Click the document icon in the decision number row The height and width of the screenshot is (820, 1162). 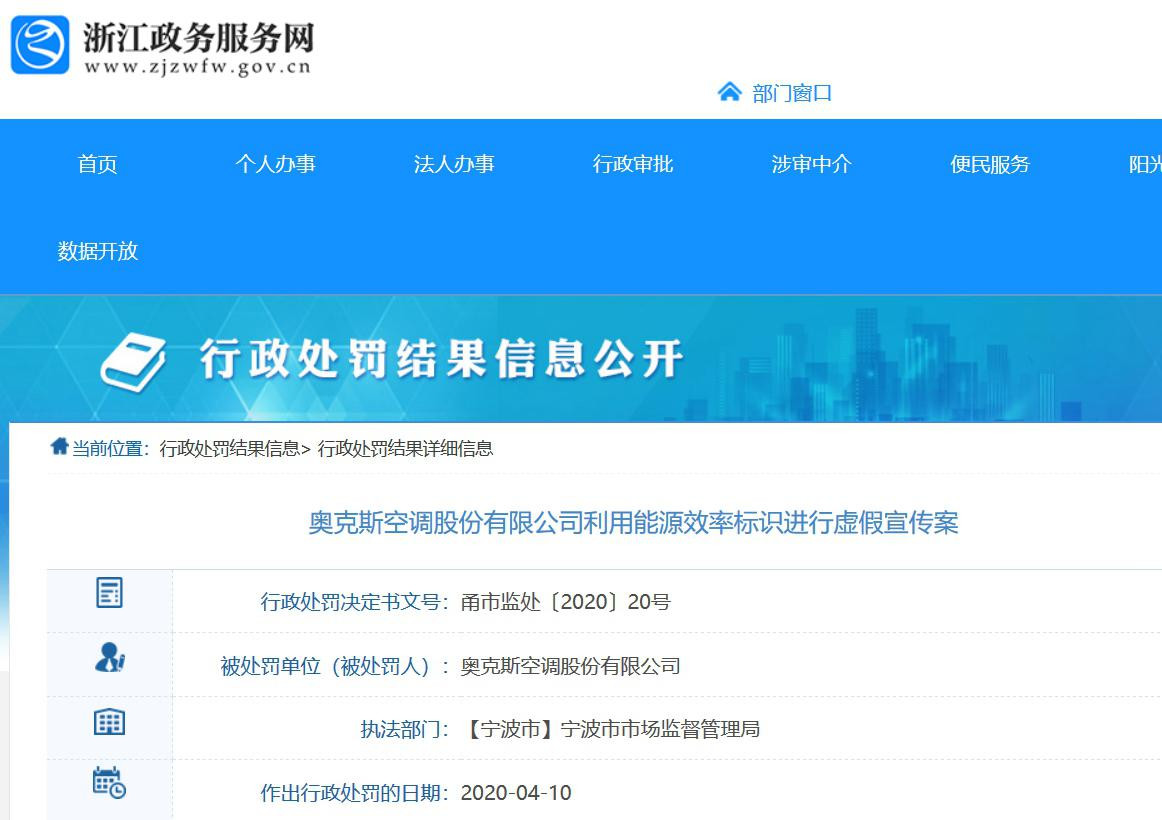click(x=110, y=593)
